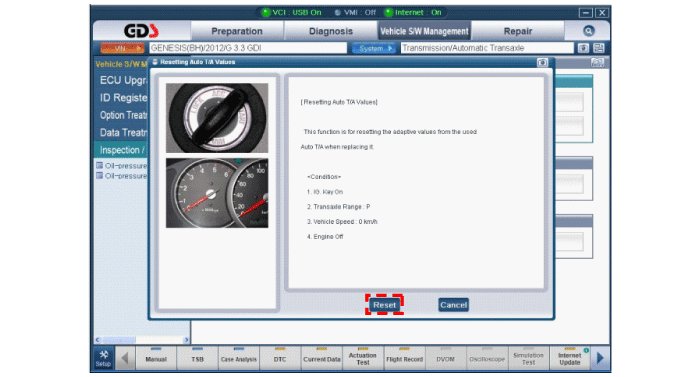Click the Reset button

point(384,305)
